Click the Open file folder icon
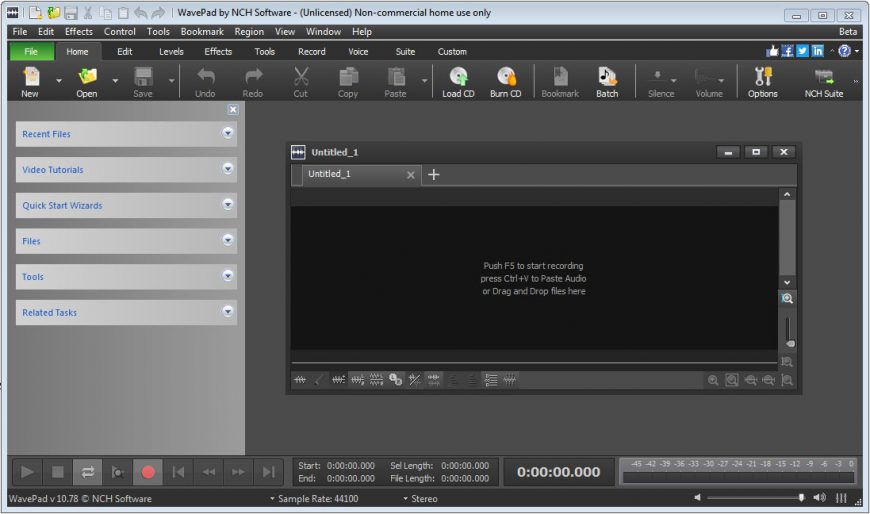The image size is (870, 514). (x=87, y=81)
